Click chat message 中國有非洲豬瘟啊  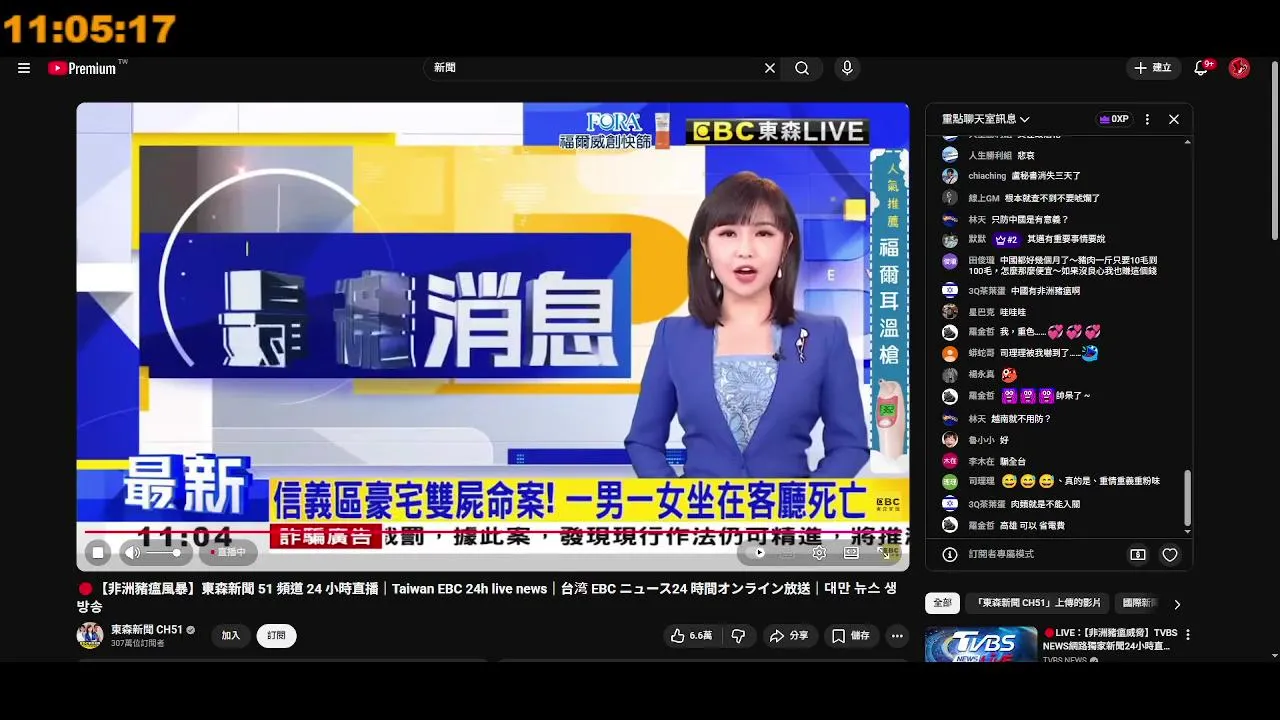1045,291
